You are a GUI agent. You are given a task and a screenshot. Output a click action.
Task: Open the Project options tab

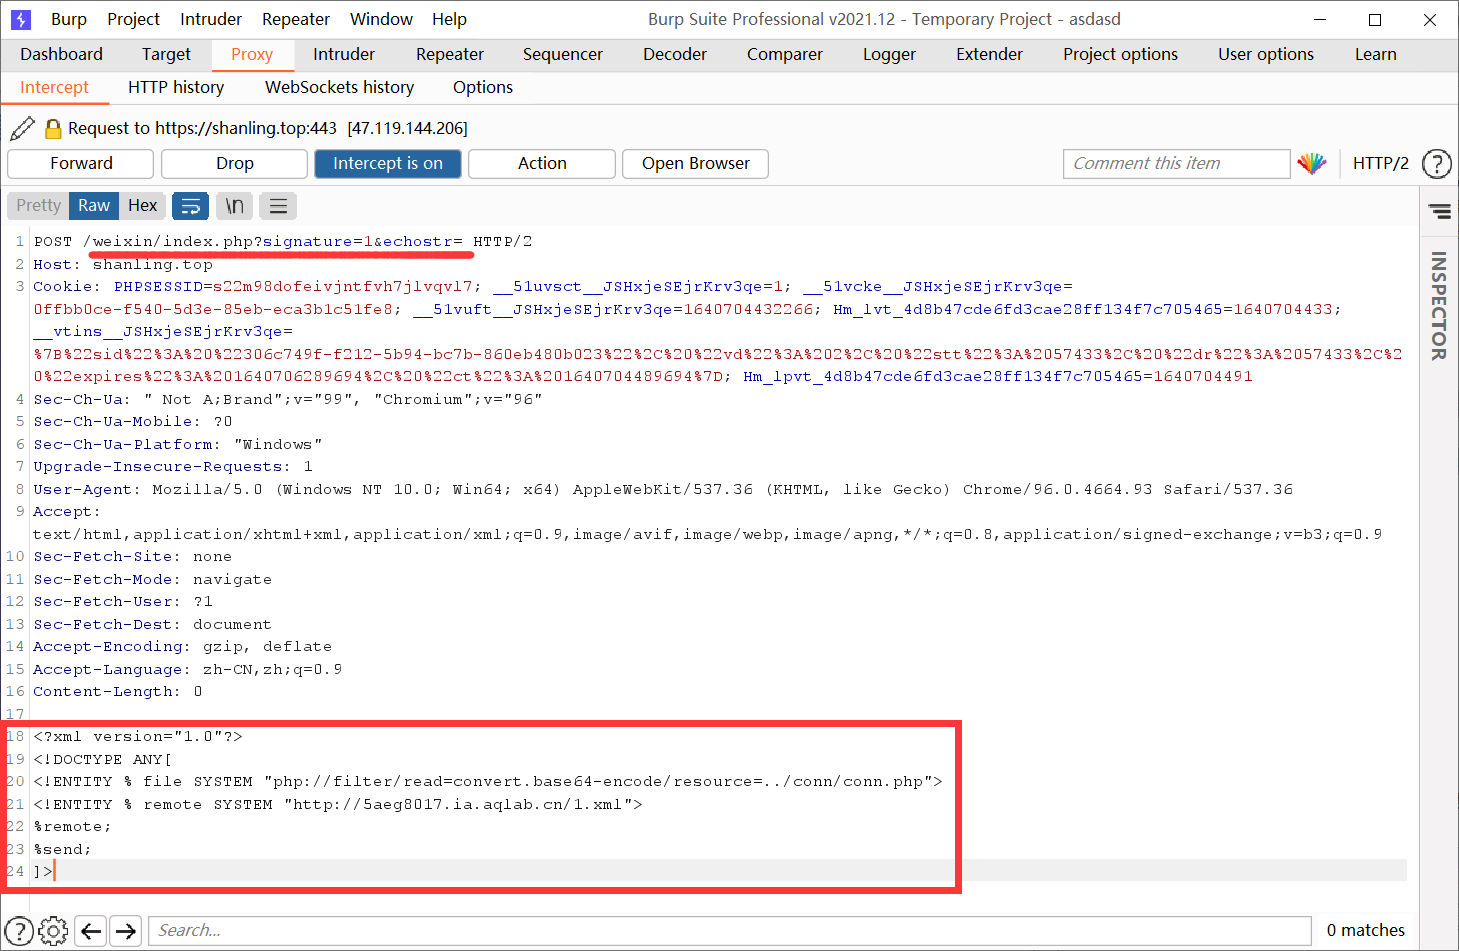click(1120, 54)
